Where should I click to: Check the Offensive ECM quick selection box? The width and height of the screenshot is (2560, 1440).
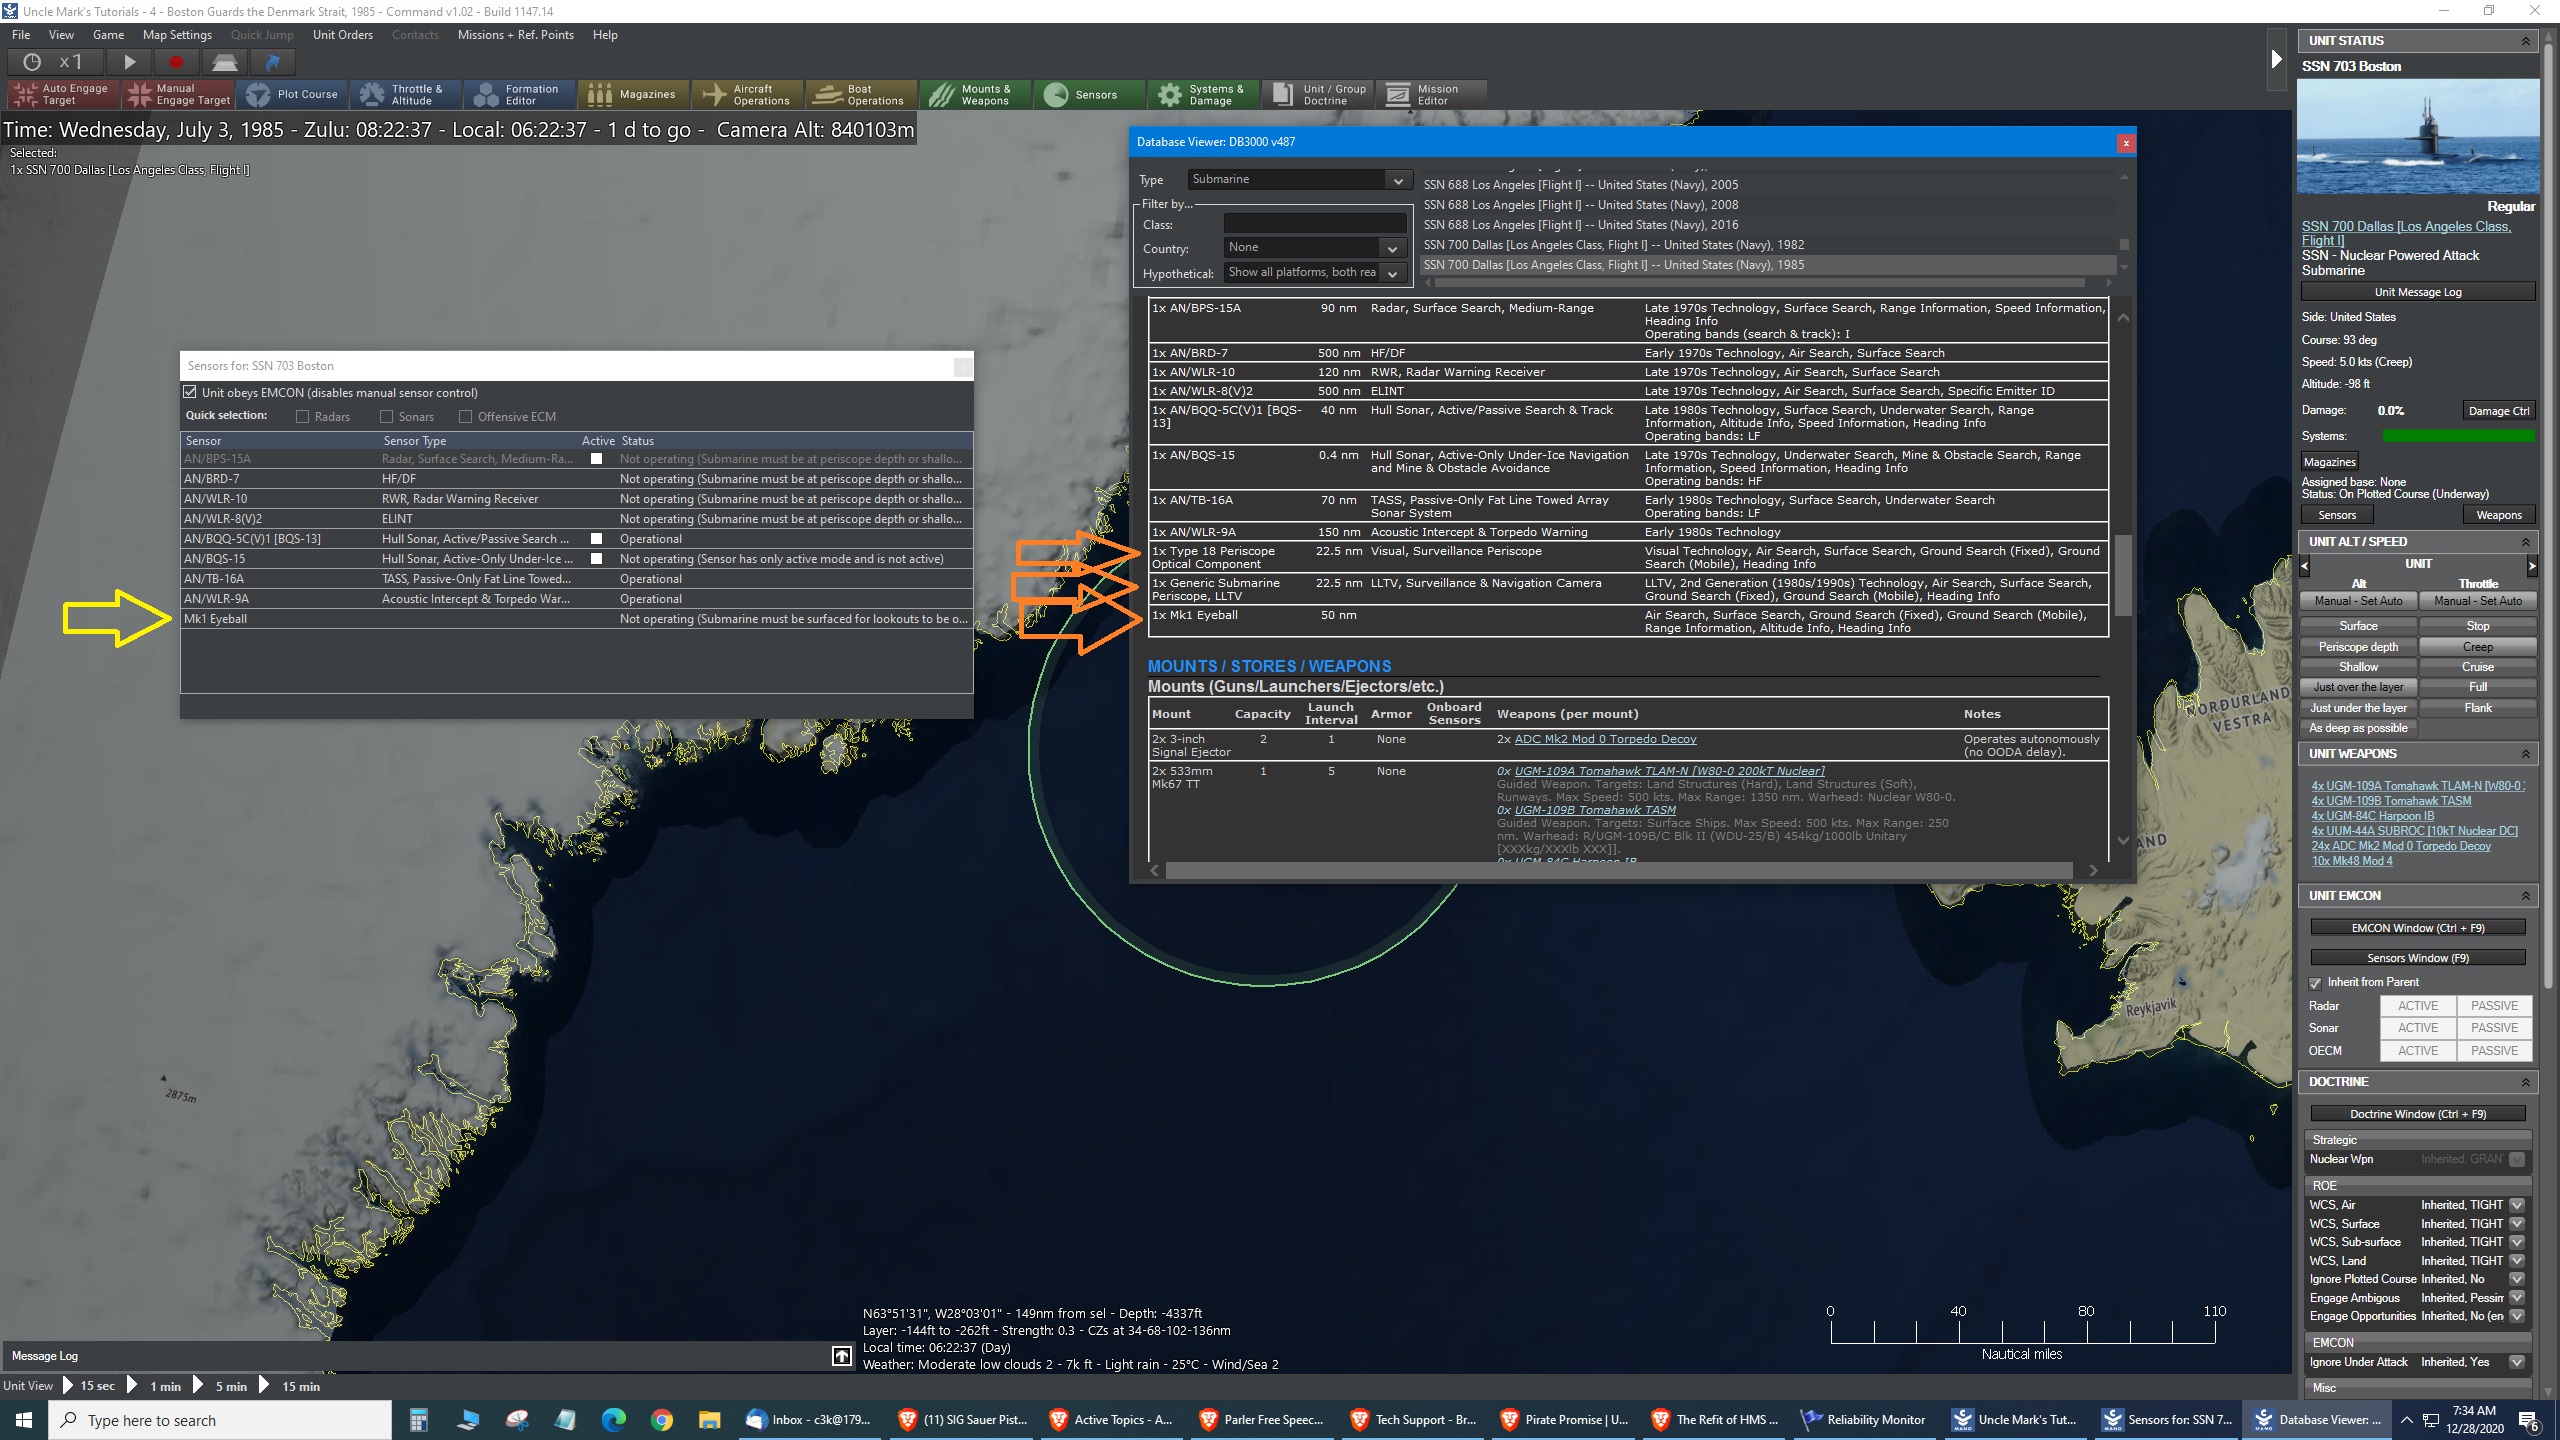coord(465,416)
